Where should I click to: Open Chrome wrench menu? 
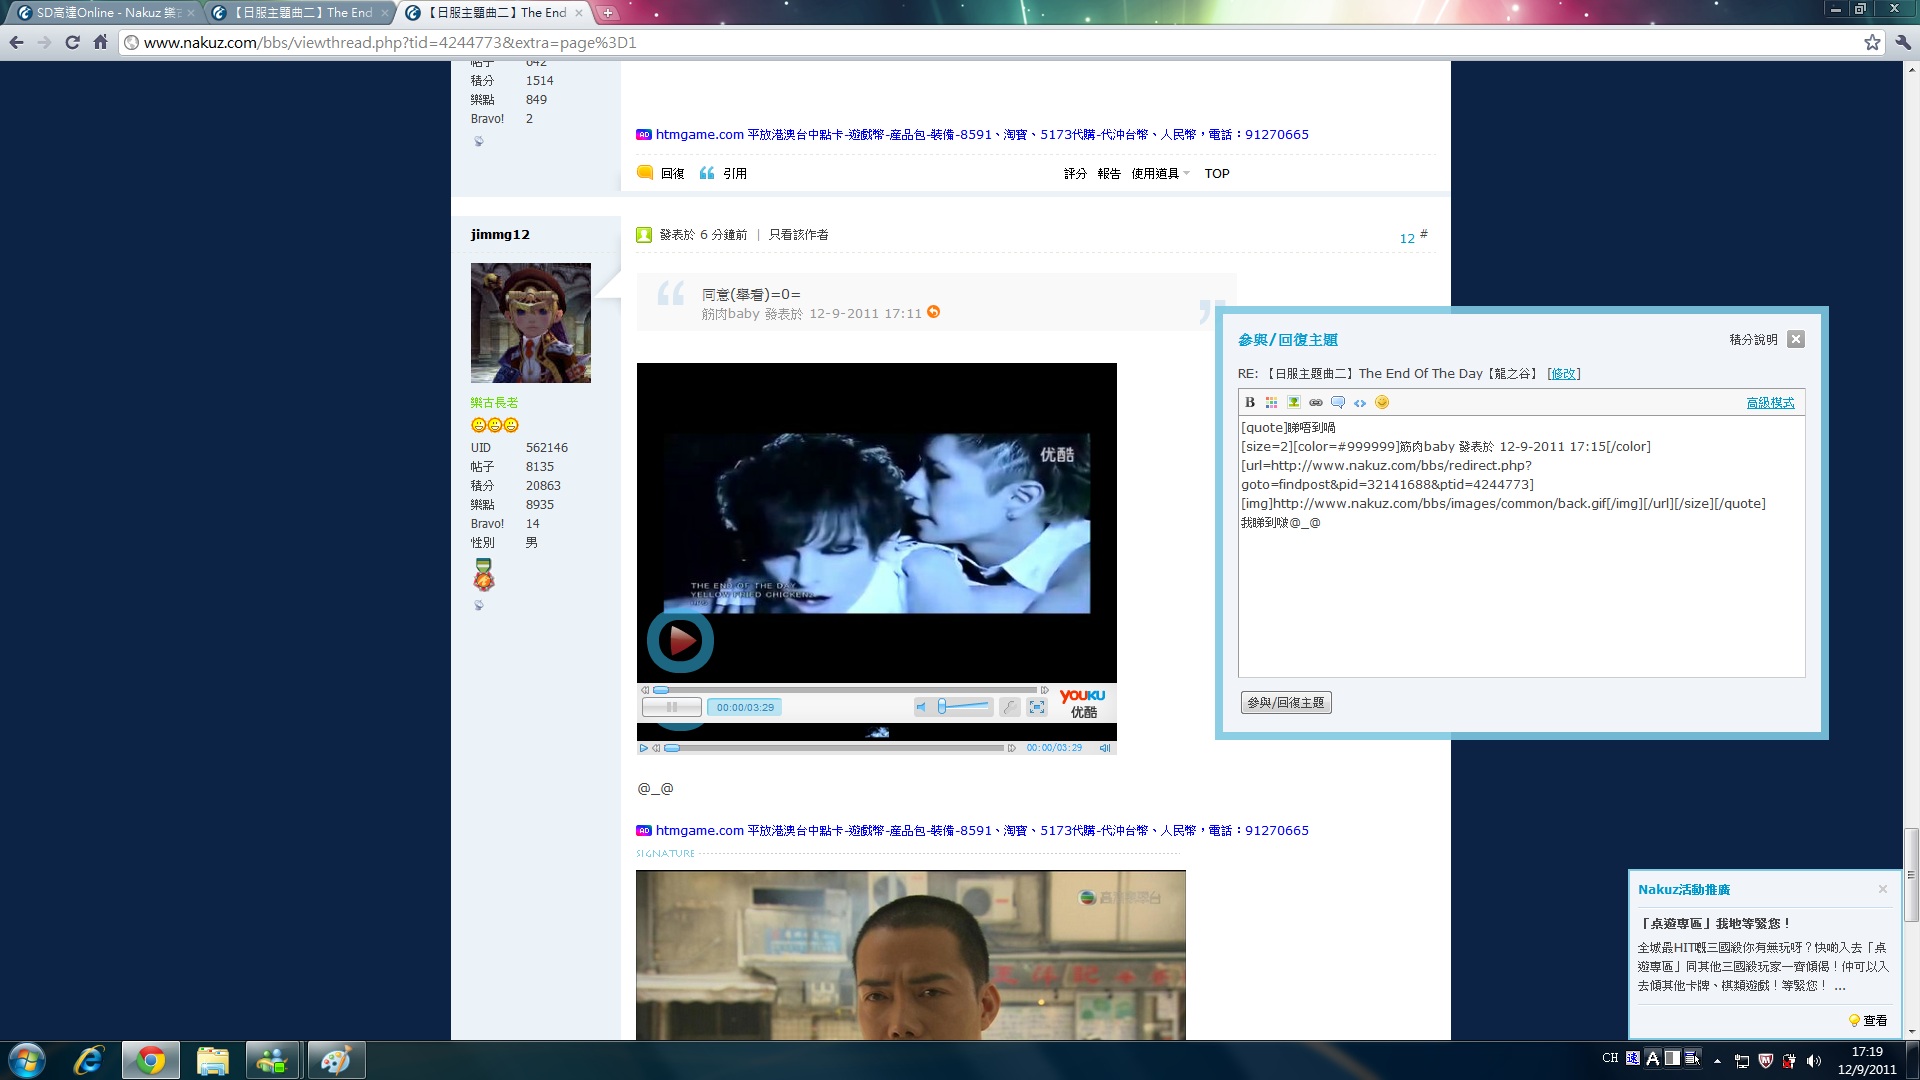click(1902, 42)
